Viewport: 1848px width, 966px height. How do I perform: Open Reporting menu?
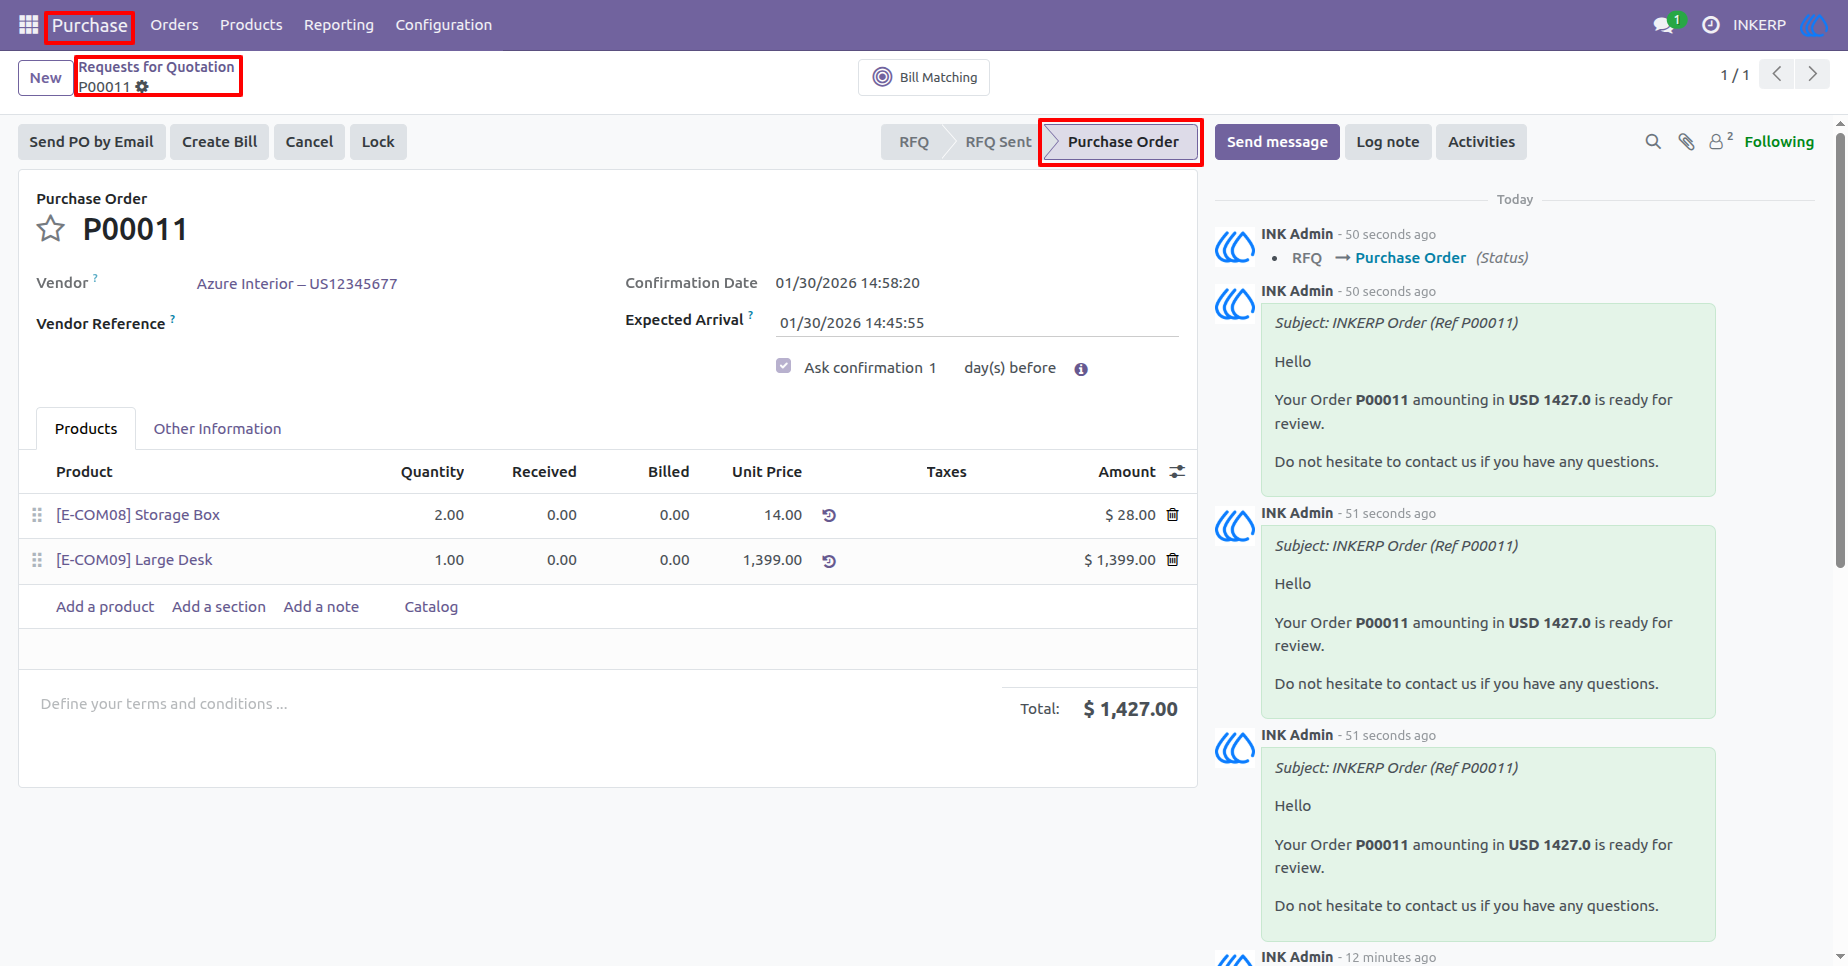tap(339, 25)
